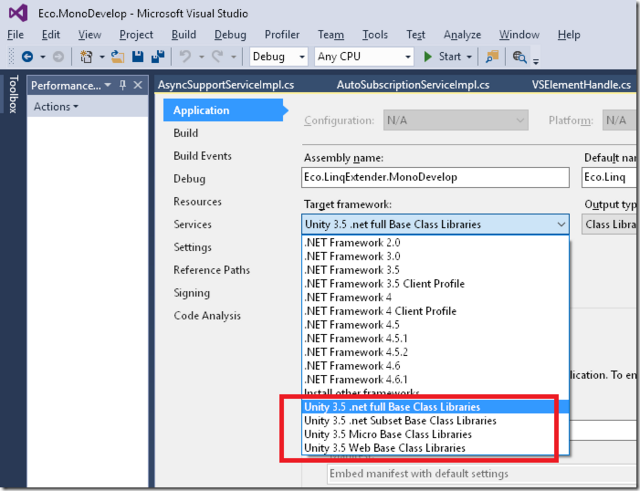This screenshot has width=640, height=491.
Task: Click the Visual Studio logo icon
Action: 18,13
